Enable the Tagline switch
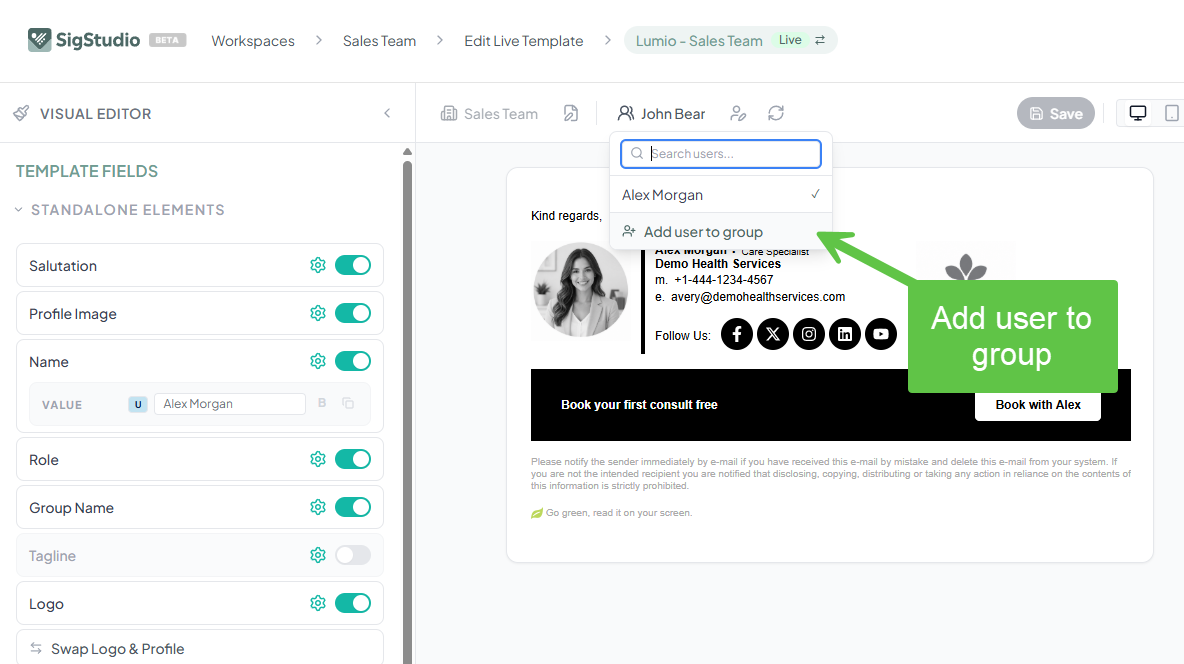The width and height of the screenshot is (1184, 664). click(353, 555)
